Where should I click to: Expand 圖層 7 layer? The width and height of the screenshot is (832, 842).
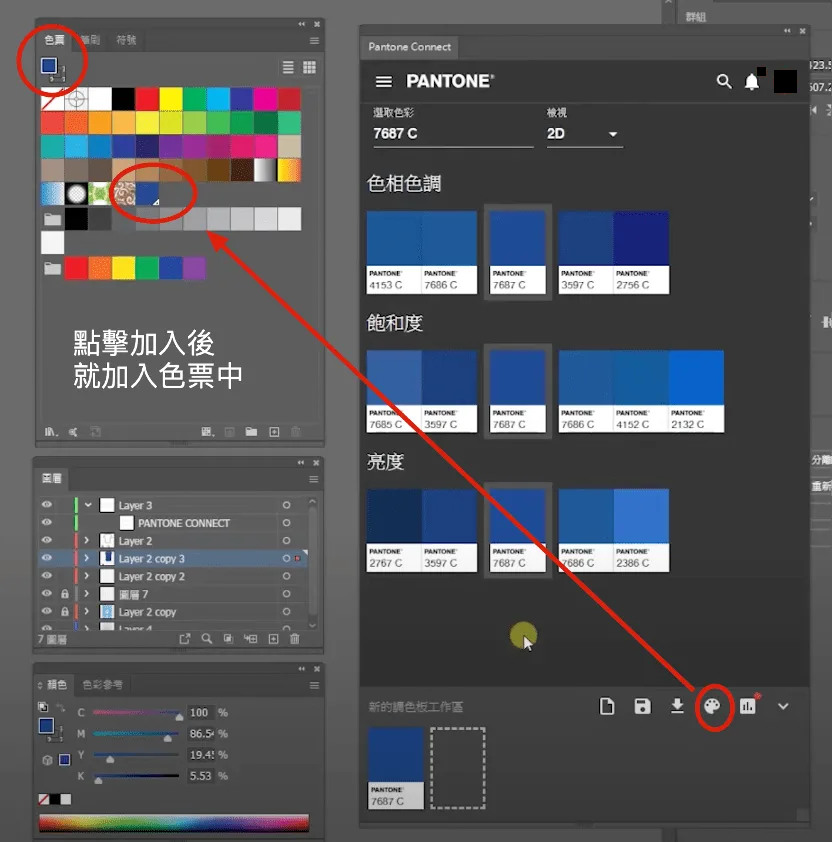[x=86, y=593]
